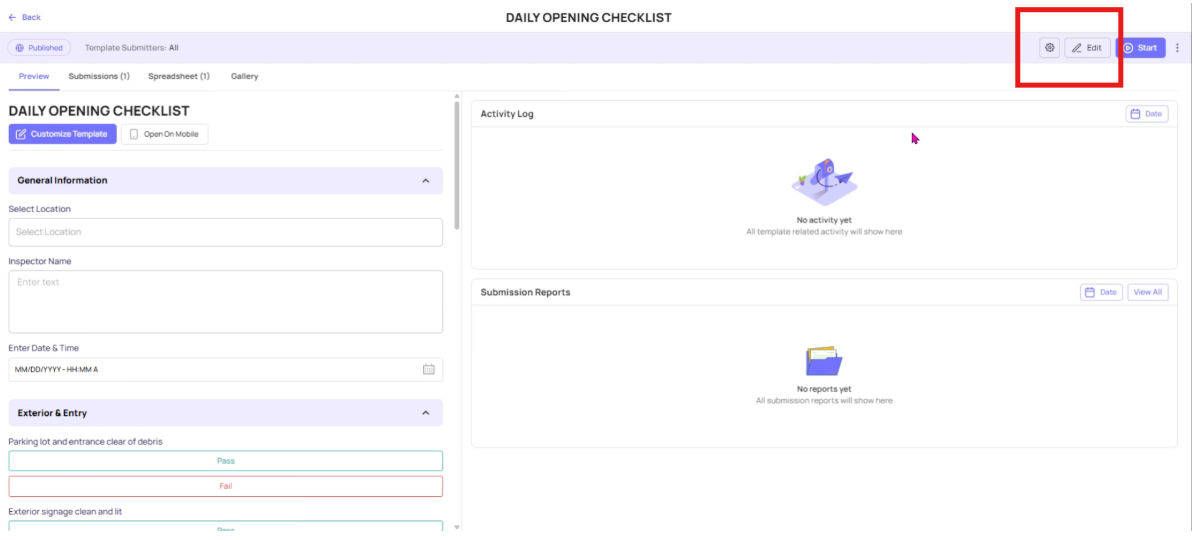This screenshot has width=1192, height=540.
Task: Click the Back arrow link
Action: coord(24,17)
